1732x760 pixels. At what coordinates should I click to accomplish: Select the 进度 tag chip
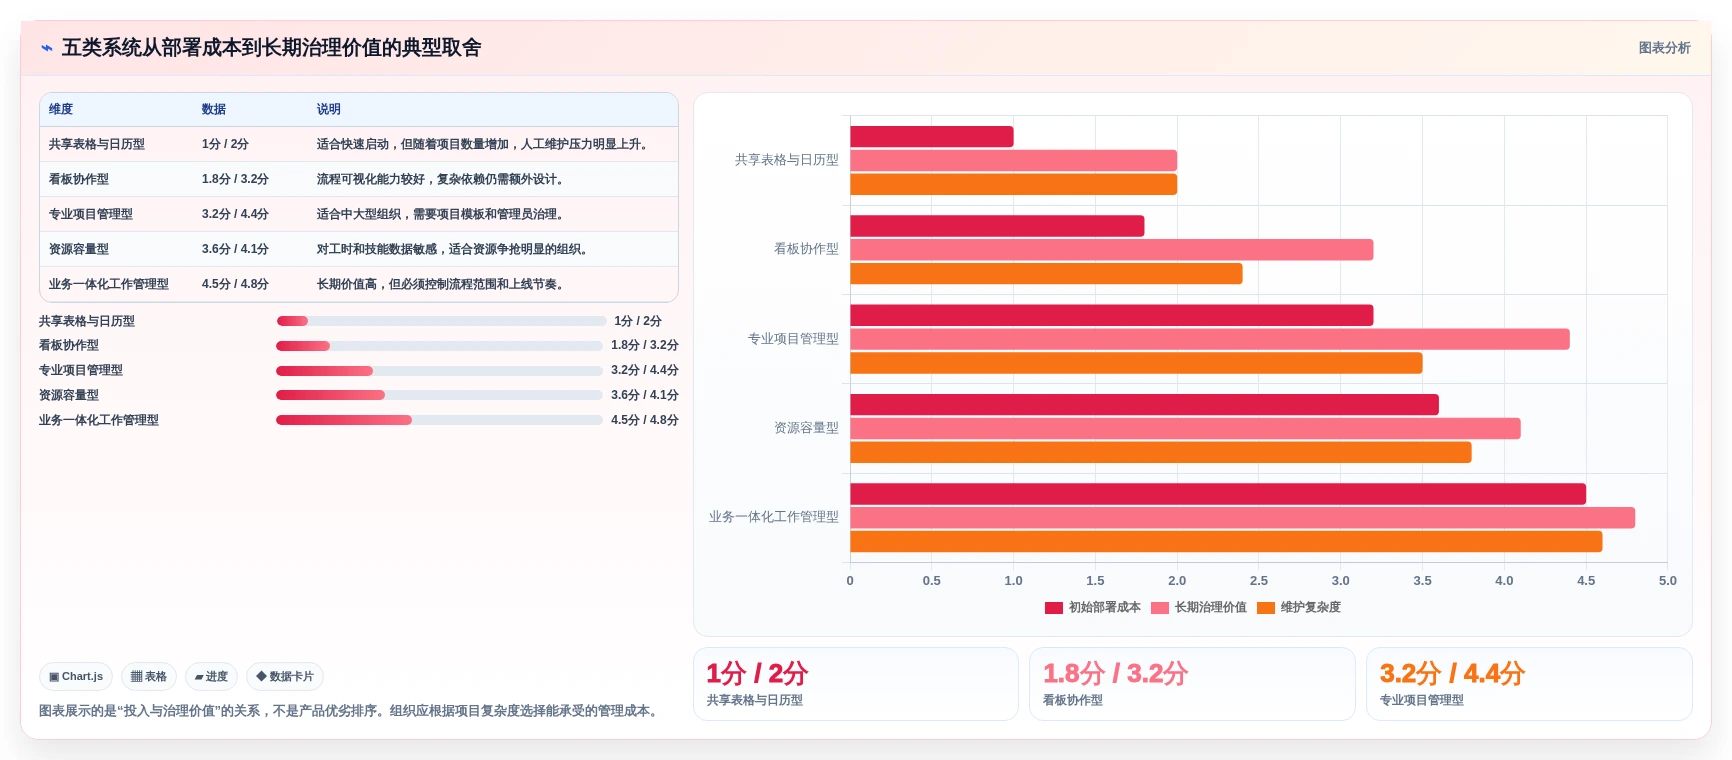coord(211,677)
